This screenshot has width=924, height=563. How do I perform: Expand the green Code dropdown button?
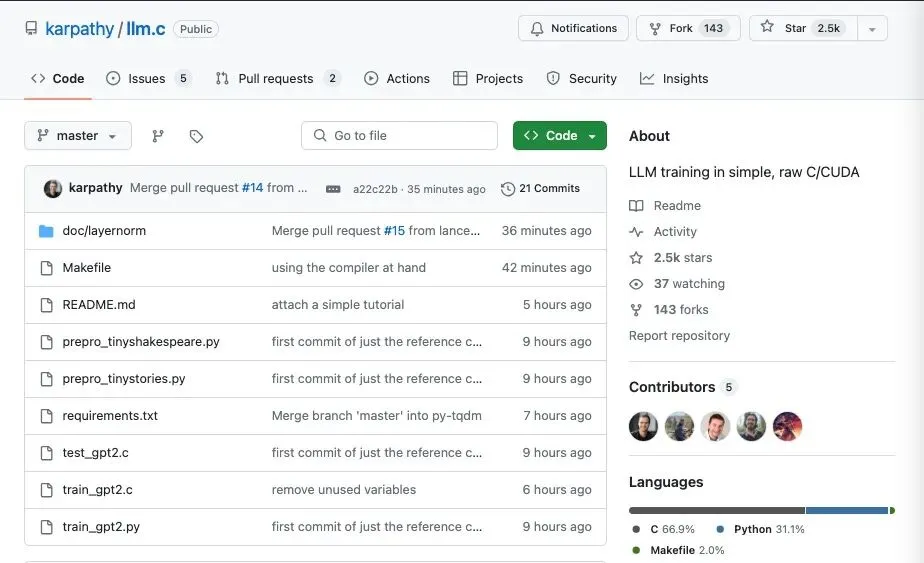(560, 136)
